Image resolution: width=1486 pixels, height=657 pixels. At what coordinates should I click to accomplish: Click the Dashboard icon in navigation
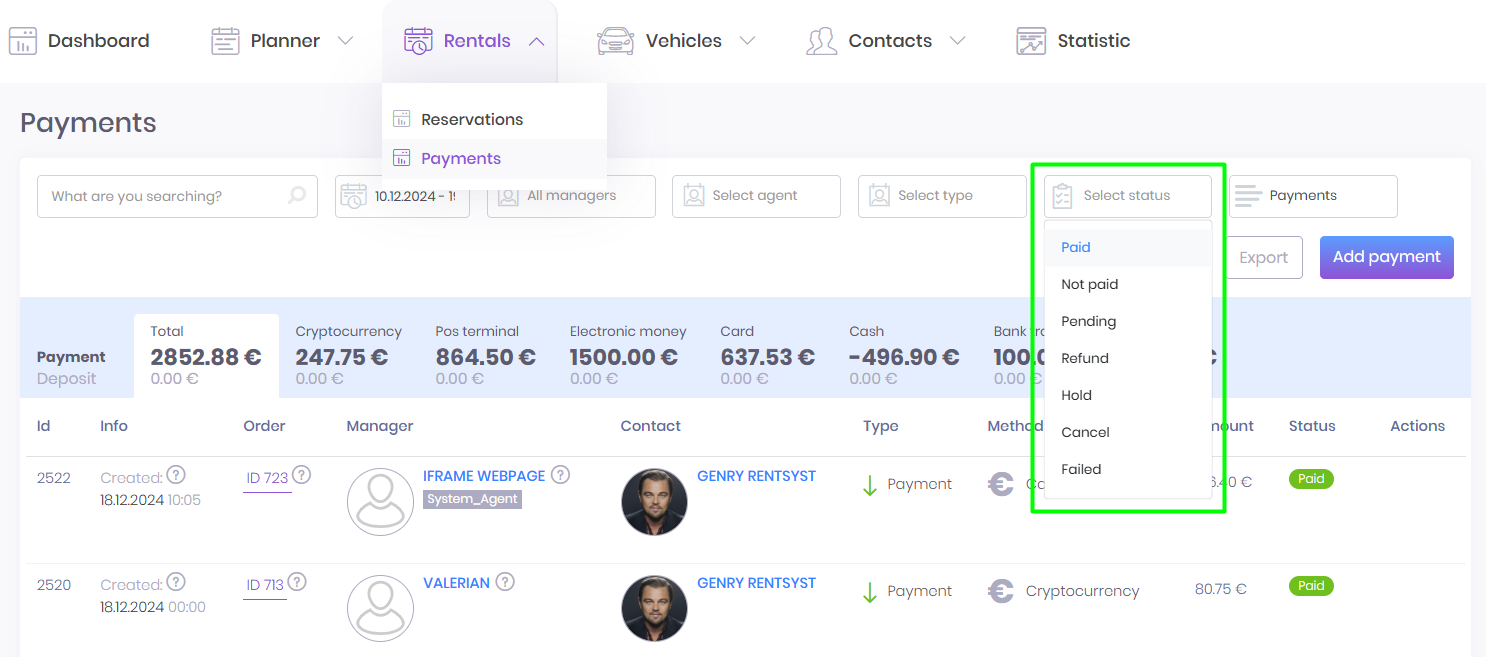tap(23, 41)
